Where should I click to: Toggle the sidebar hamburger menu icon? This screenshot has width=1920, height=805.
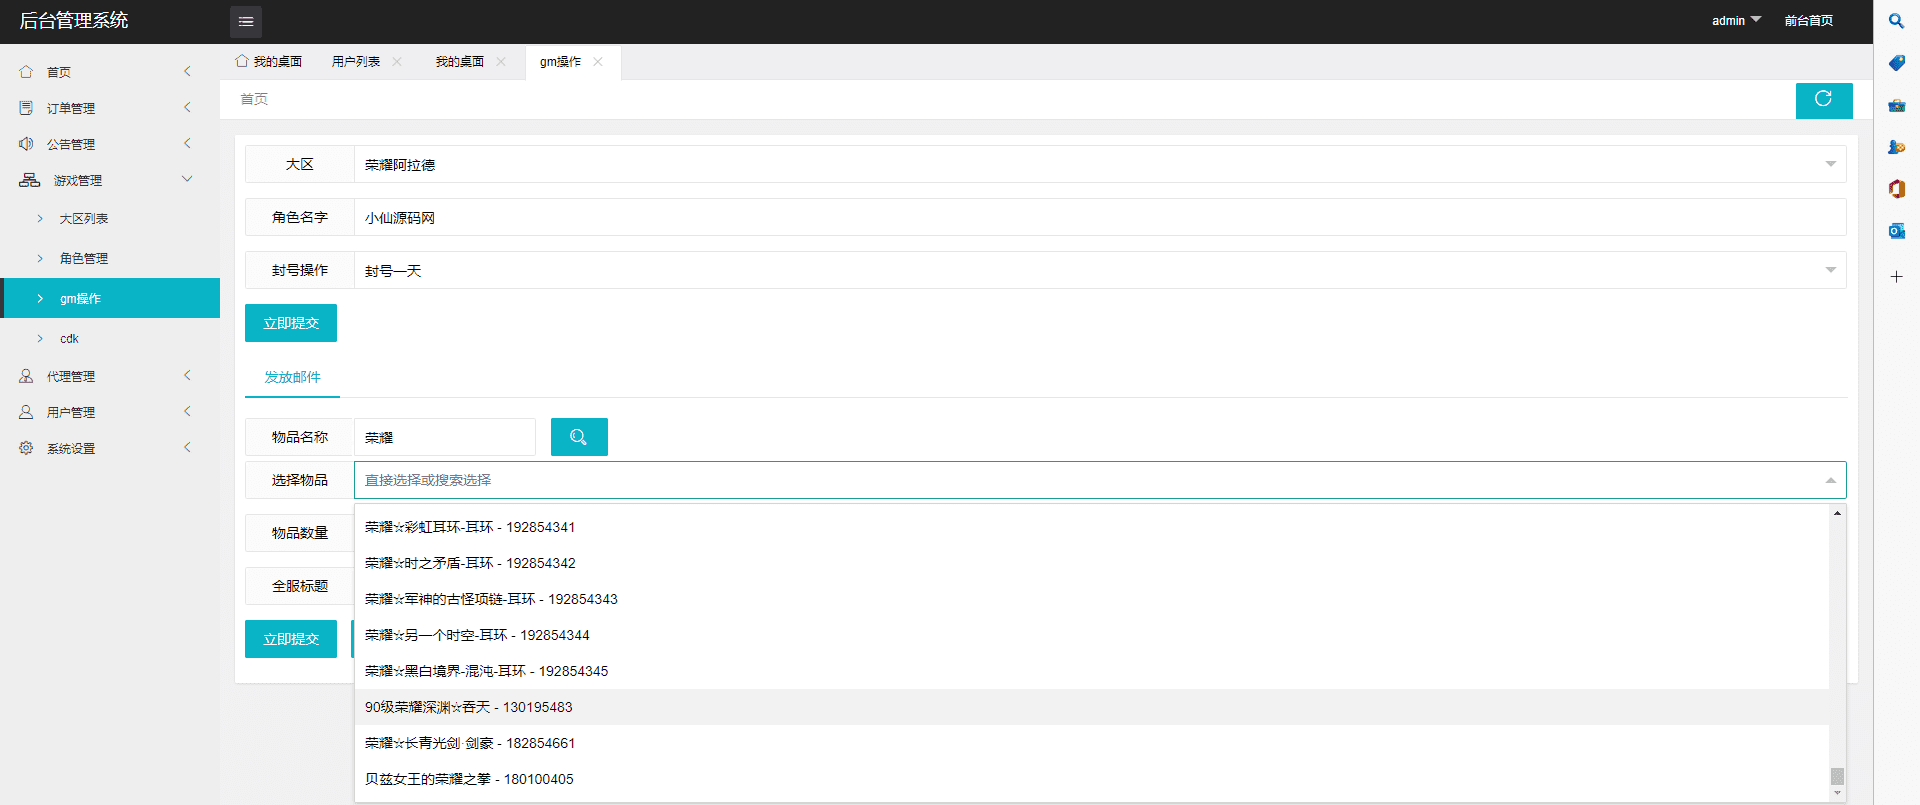(246, 21)
